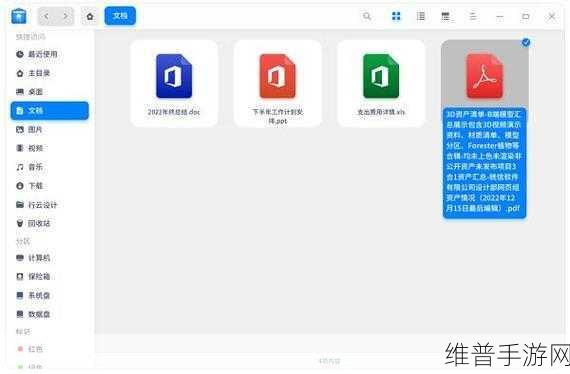This screenshot has width=570, height=374.
Task: Click the .ppt file name label
Action: tap(278, 116)
